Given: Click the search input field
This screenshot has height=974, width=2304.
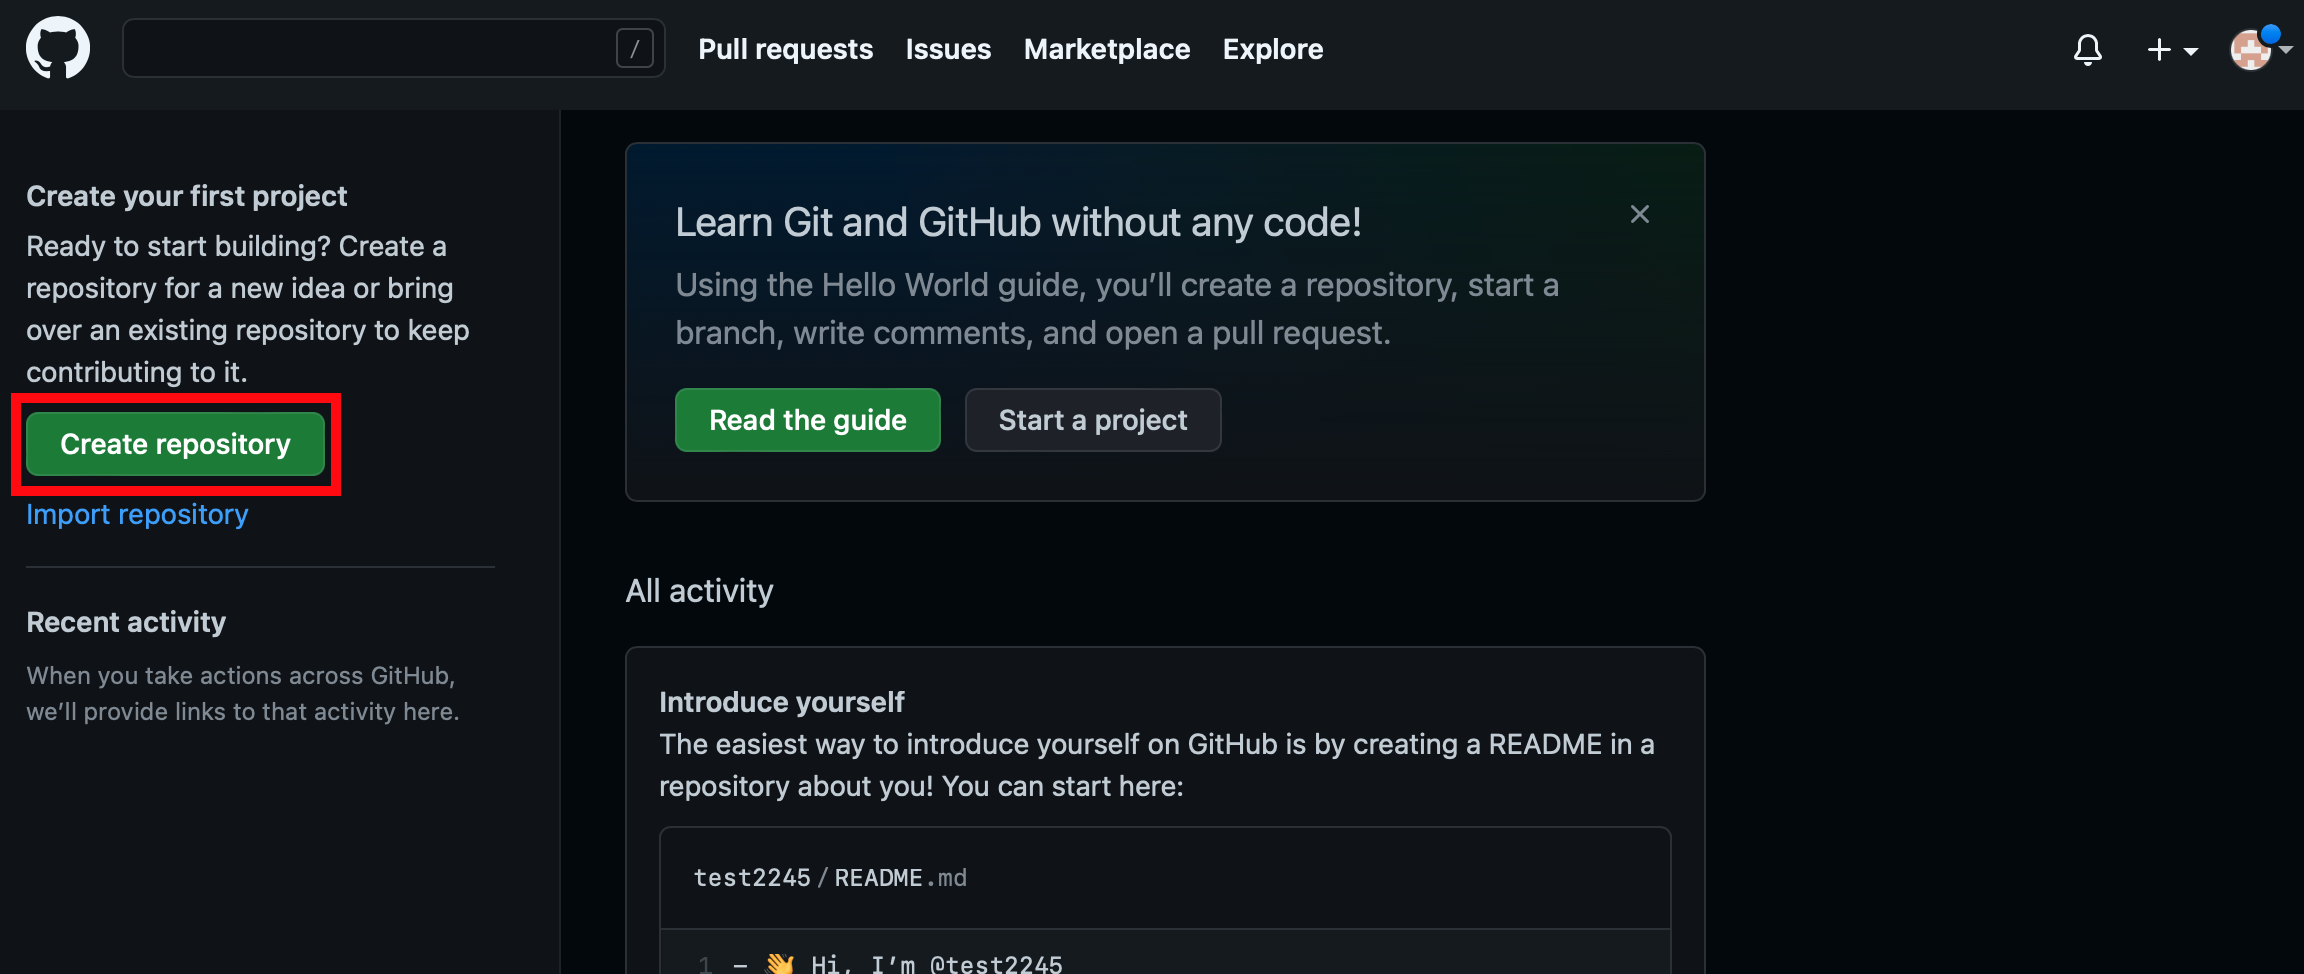Looking at the screenshot, I should [x=394, y=48].
